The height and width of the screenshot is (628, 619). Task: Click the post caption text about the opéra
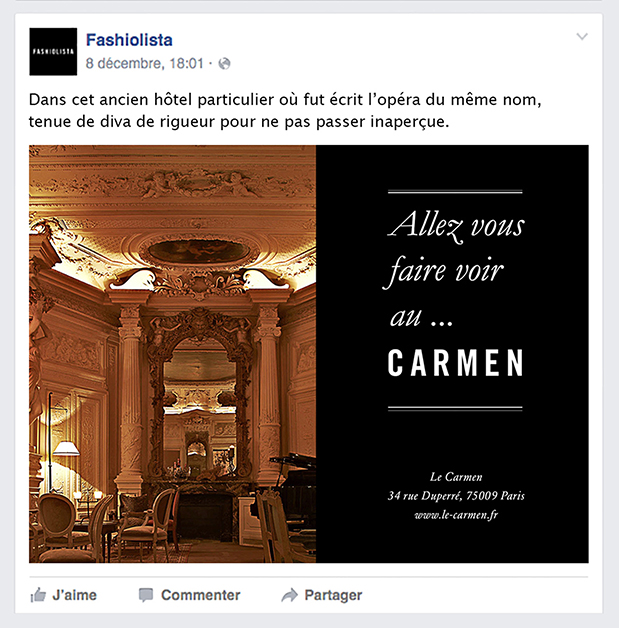(x=285, y=111)
